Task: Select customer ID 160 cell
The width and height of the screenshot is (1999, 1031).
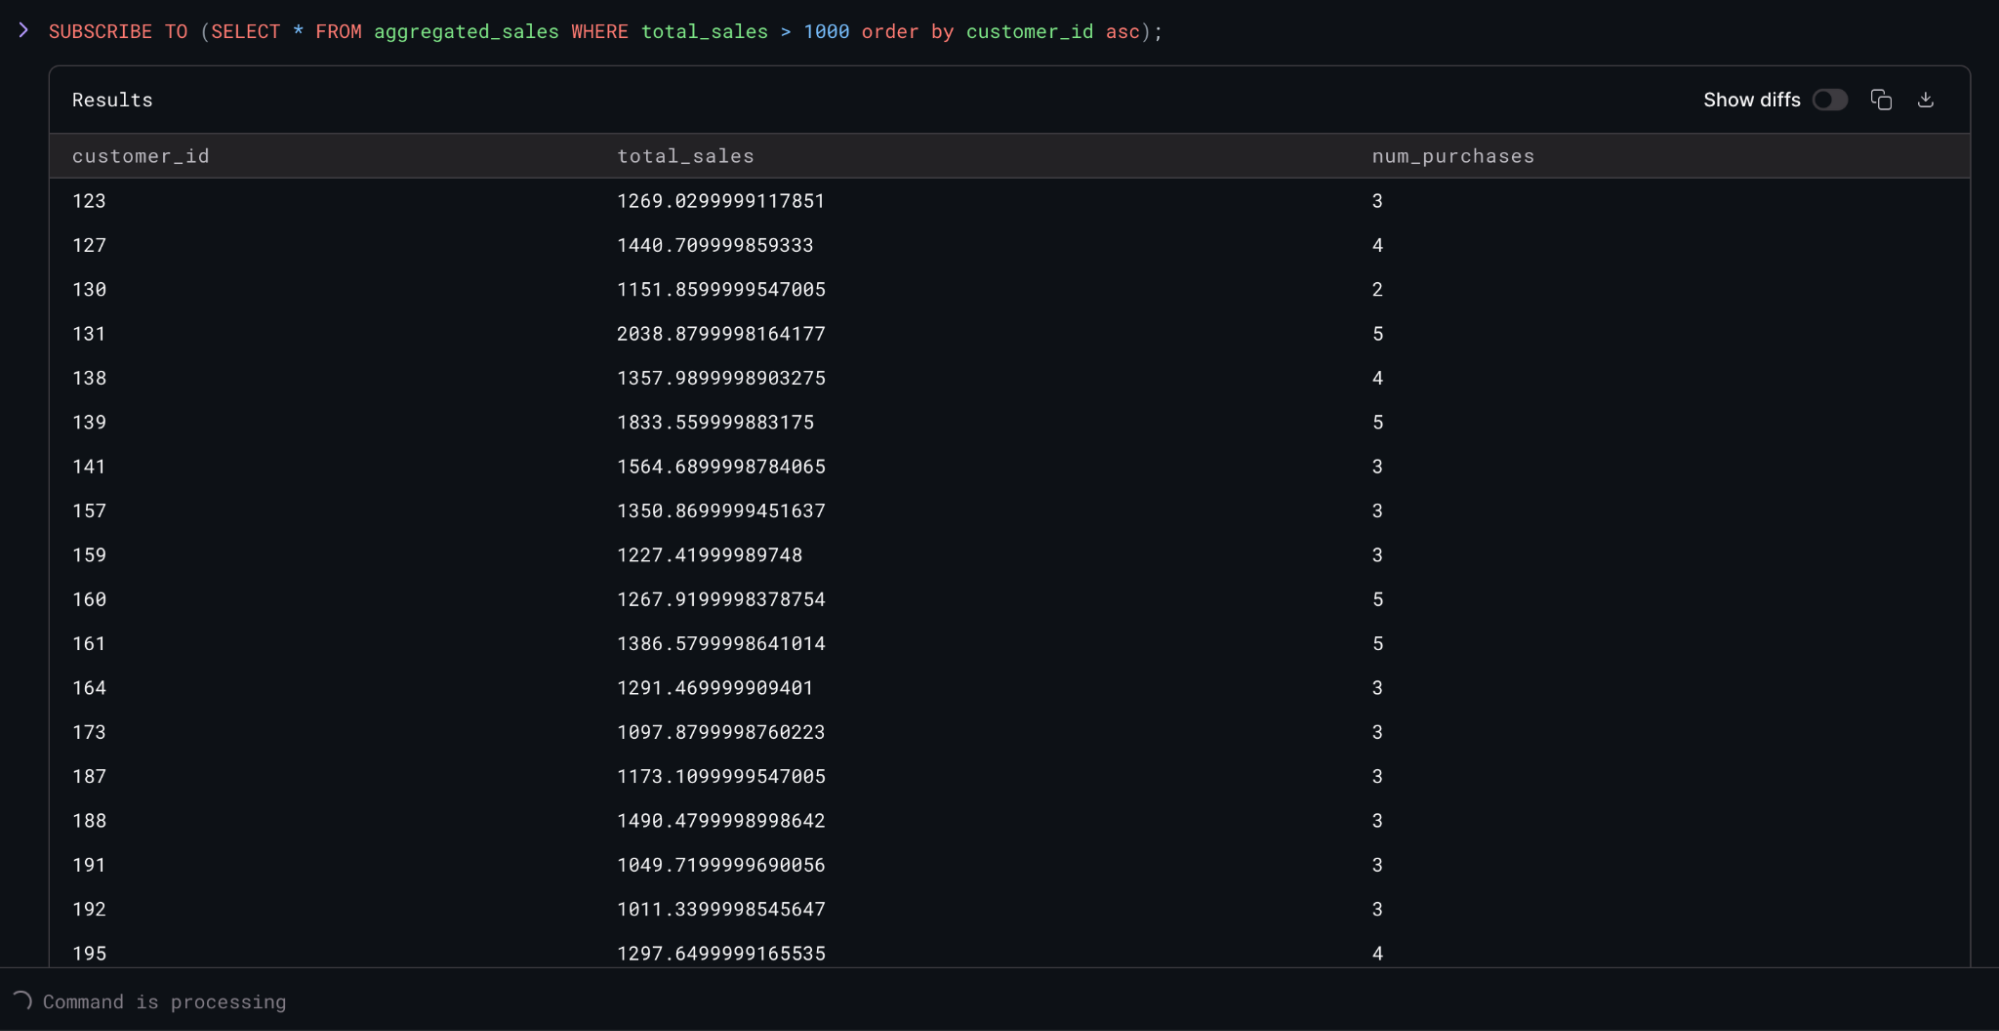Action: (89, 599)
